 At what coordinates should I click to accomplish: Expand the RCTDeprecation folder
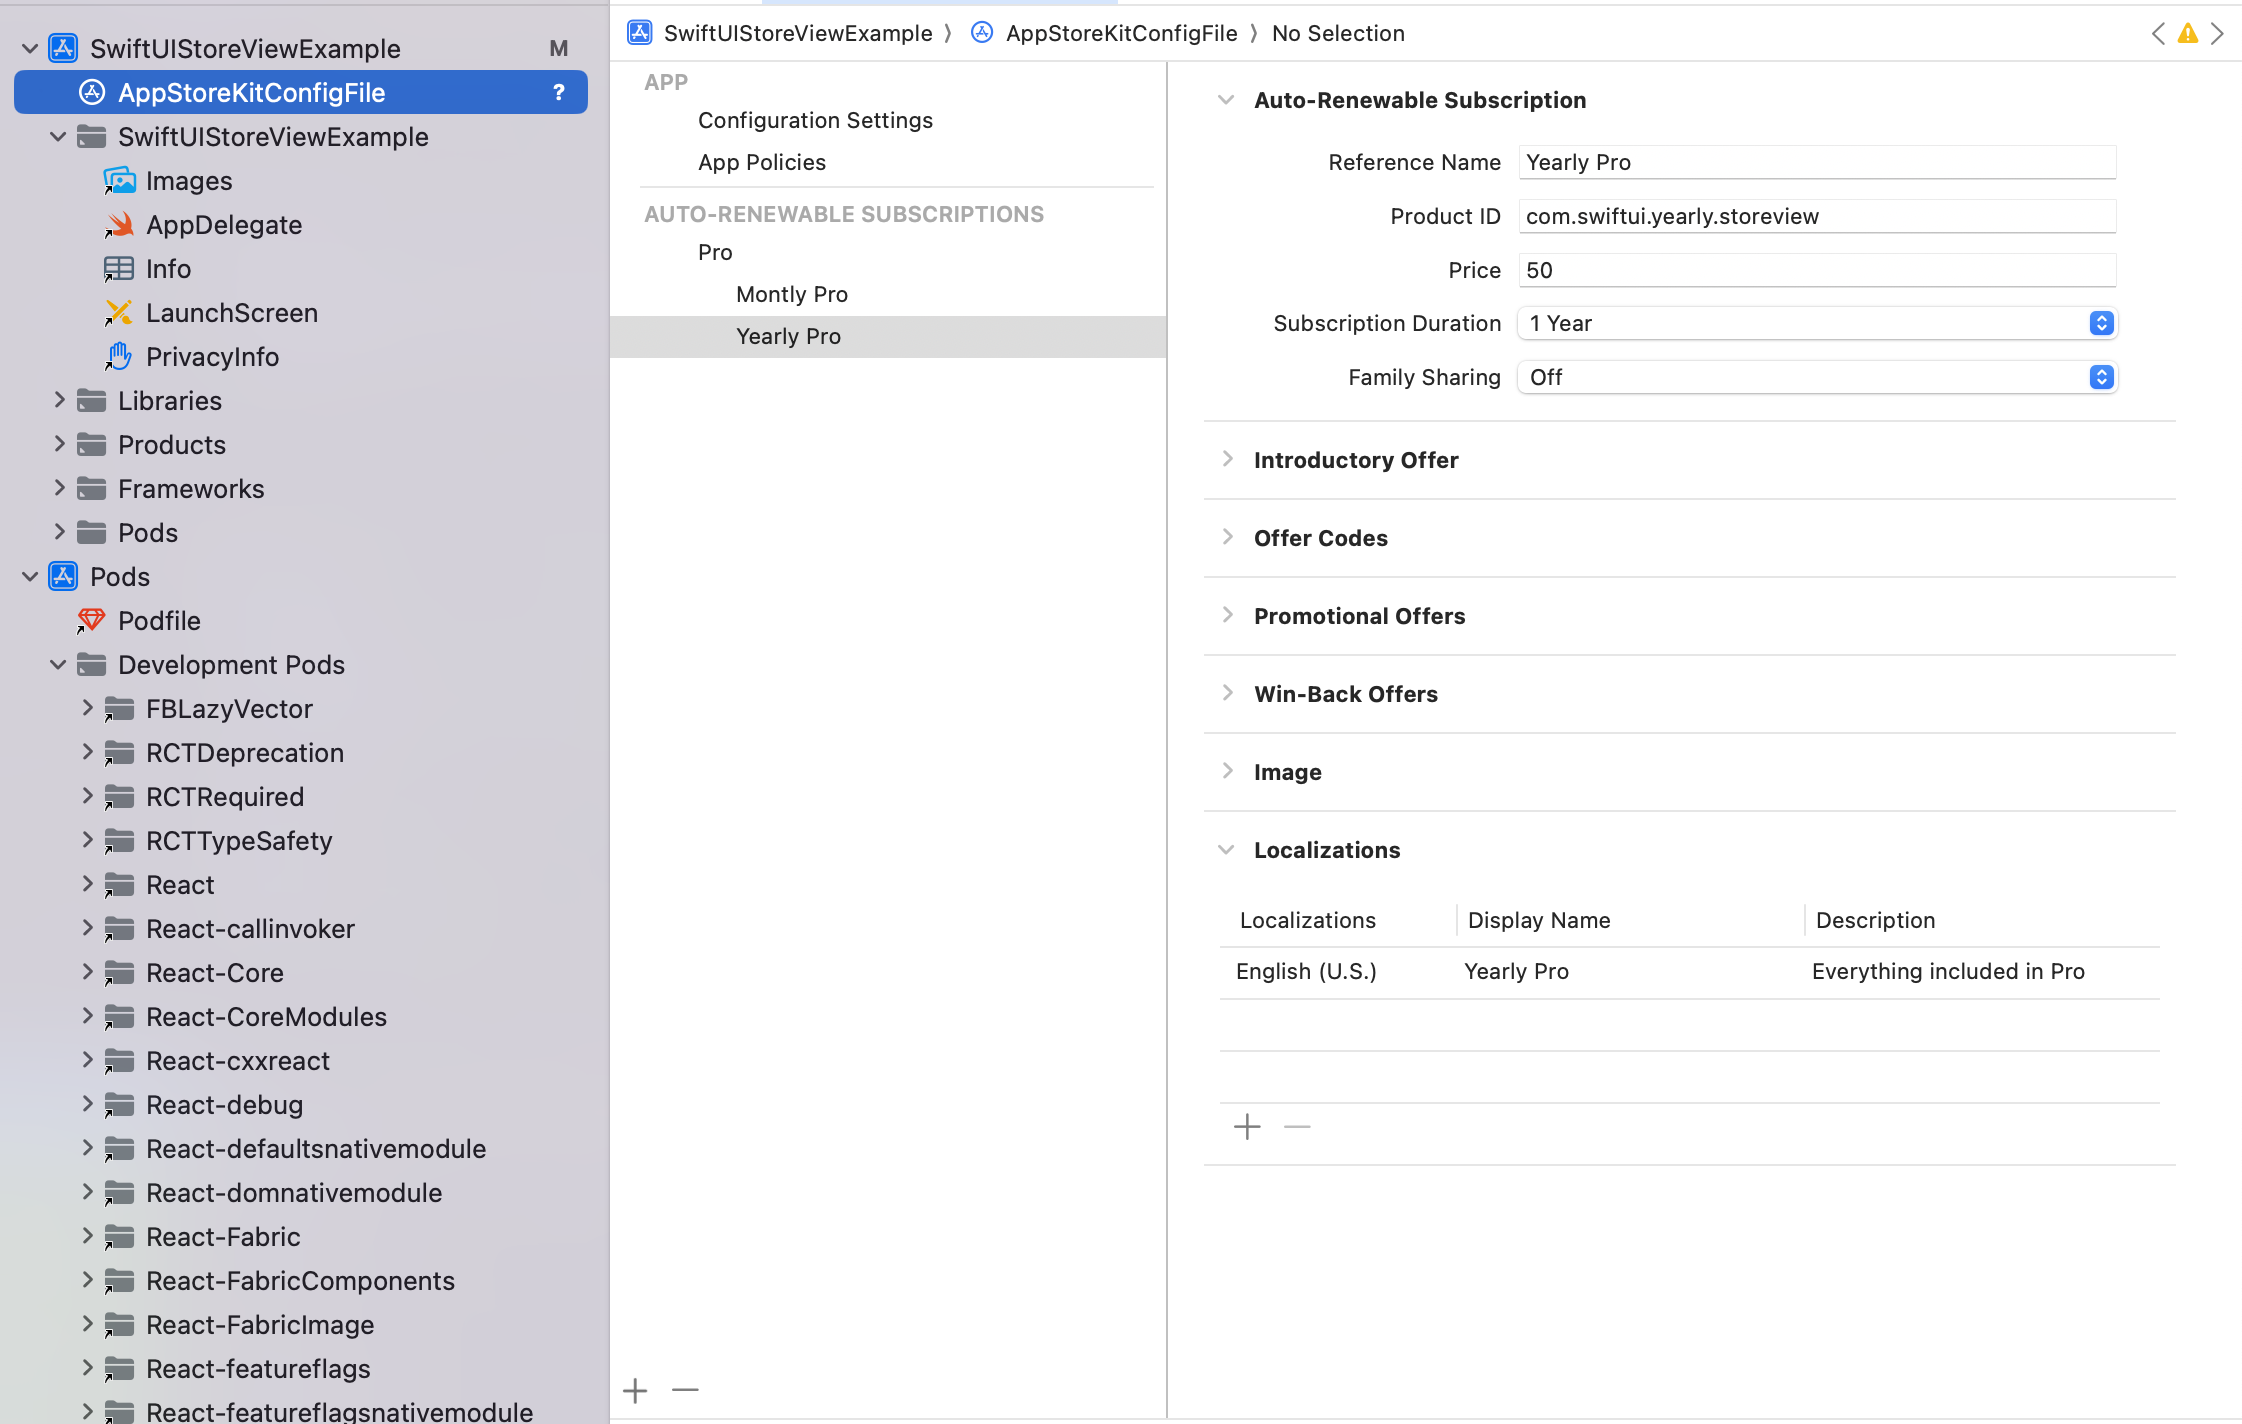pos(87,752)
